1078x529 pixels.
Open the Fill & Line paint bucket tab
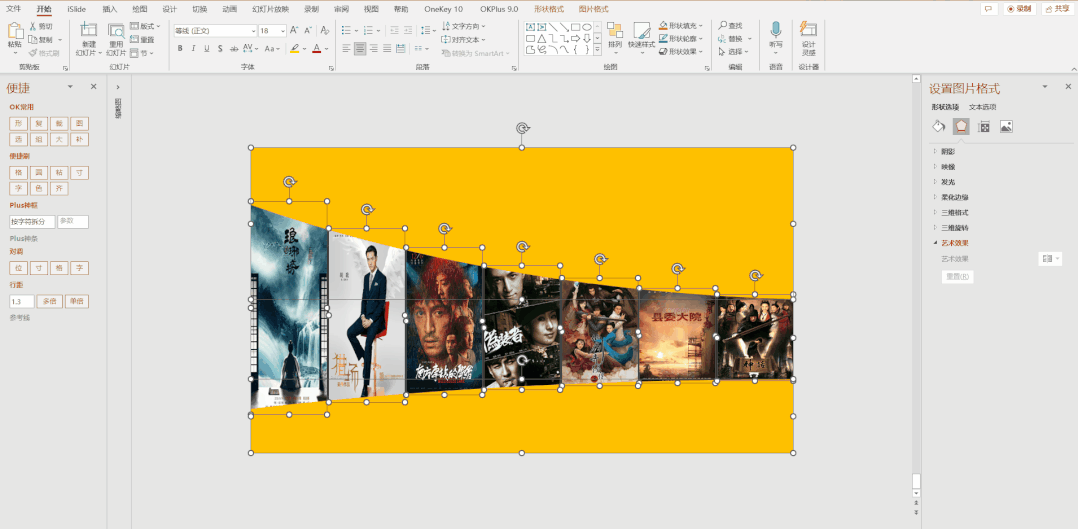938,127
